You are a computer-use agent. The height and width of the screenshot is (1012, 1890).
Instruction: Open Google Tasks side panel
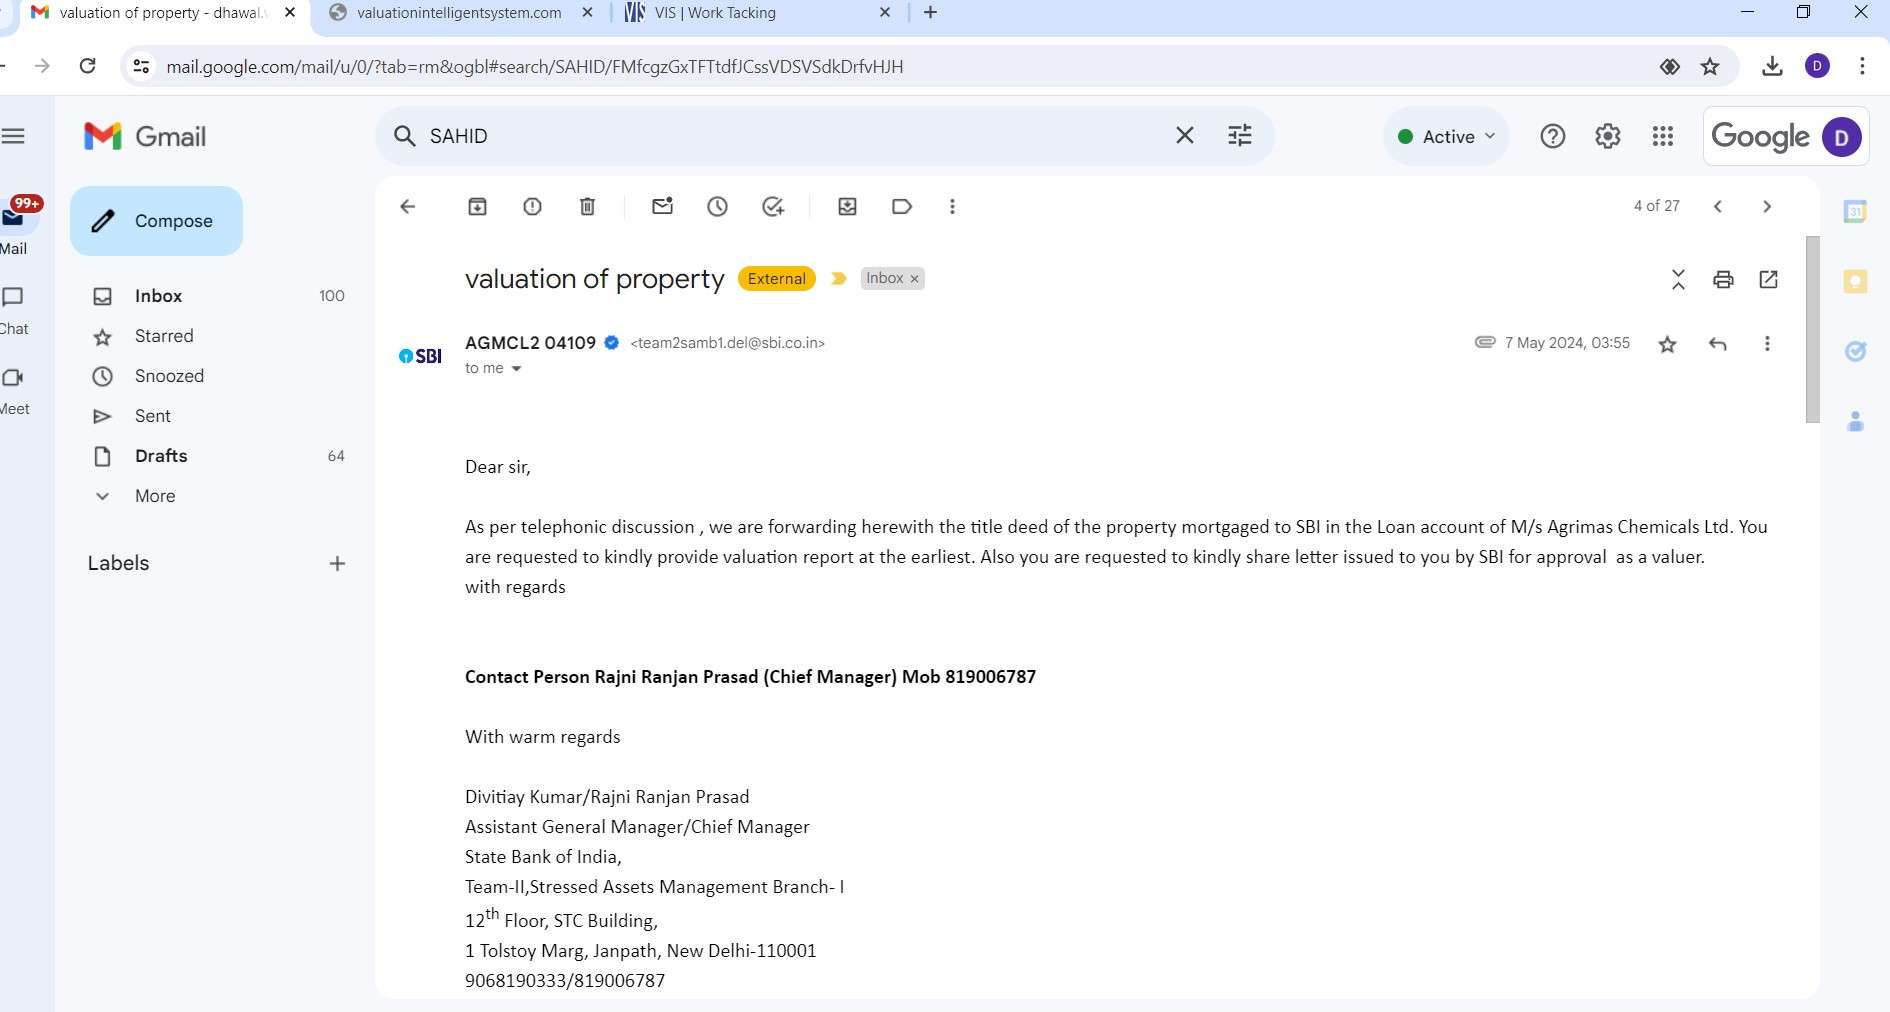pyautogui.click(x=1855, y=351)
